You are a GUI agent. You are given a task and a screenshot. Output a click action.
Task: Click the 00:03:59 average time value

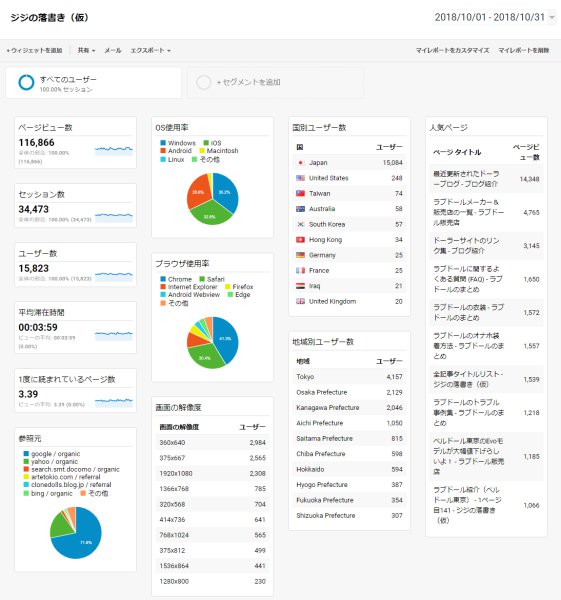click(38, 327)
